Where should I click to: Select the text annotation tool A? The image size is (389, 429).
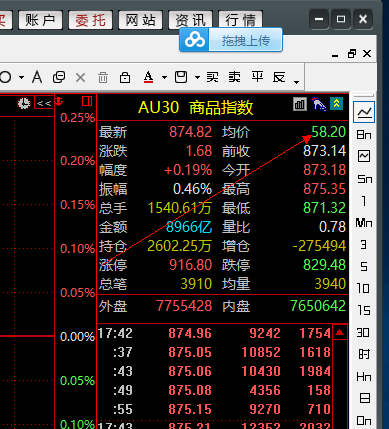(x=37, y=77)
